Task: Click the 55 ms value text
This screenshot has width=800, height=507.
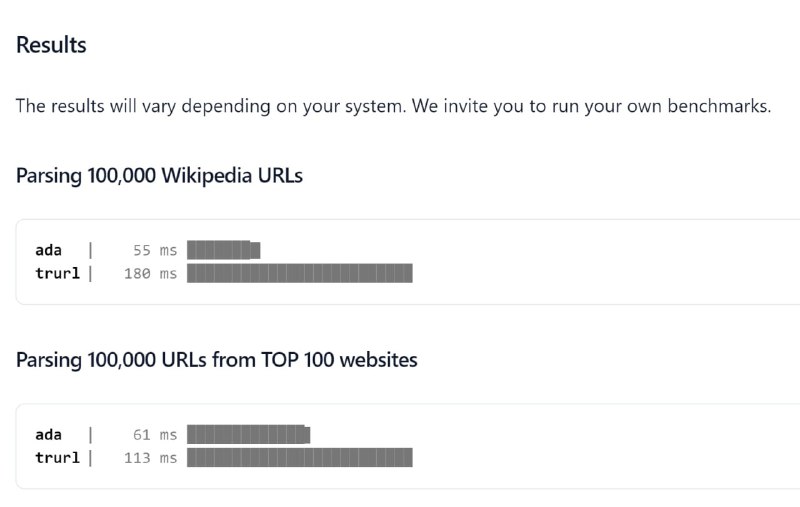Action: [x=155, y=250]
